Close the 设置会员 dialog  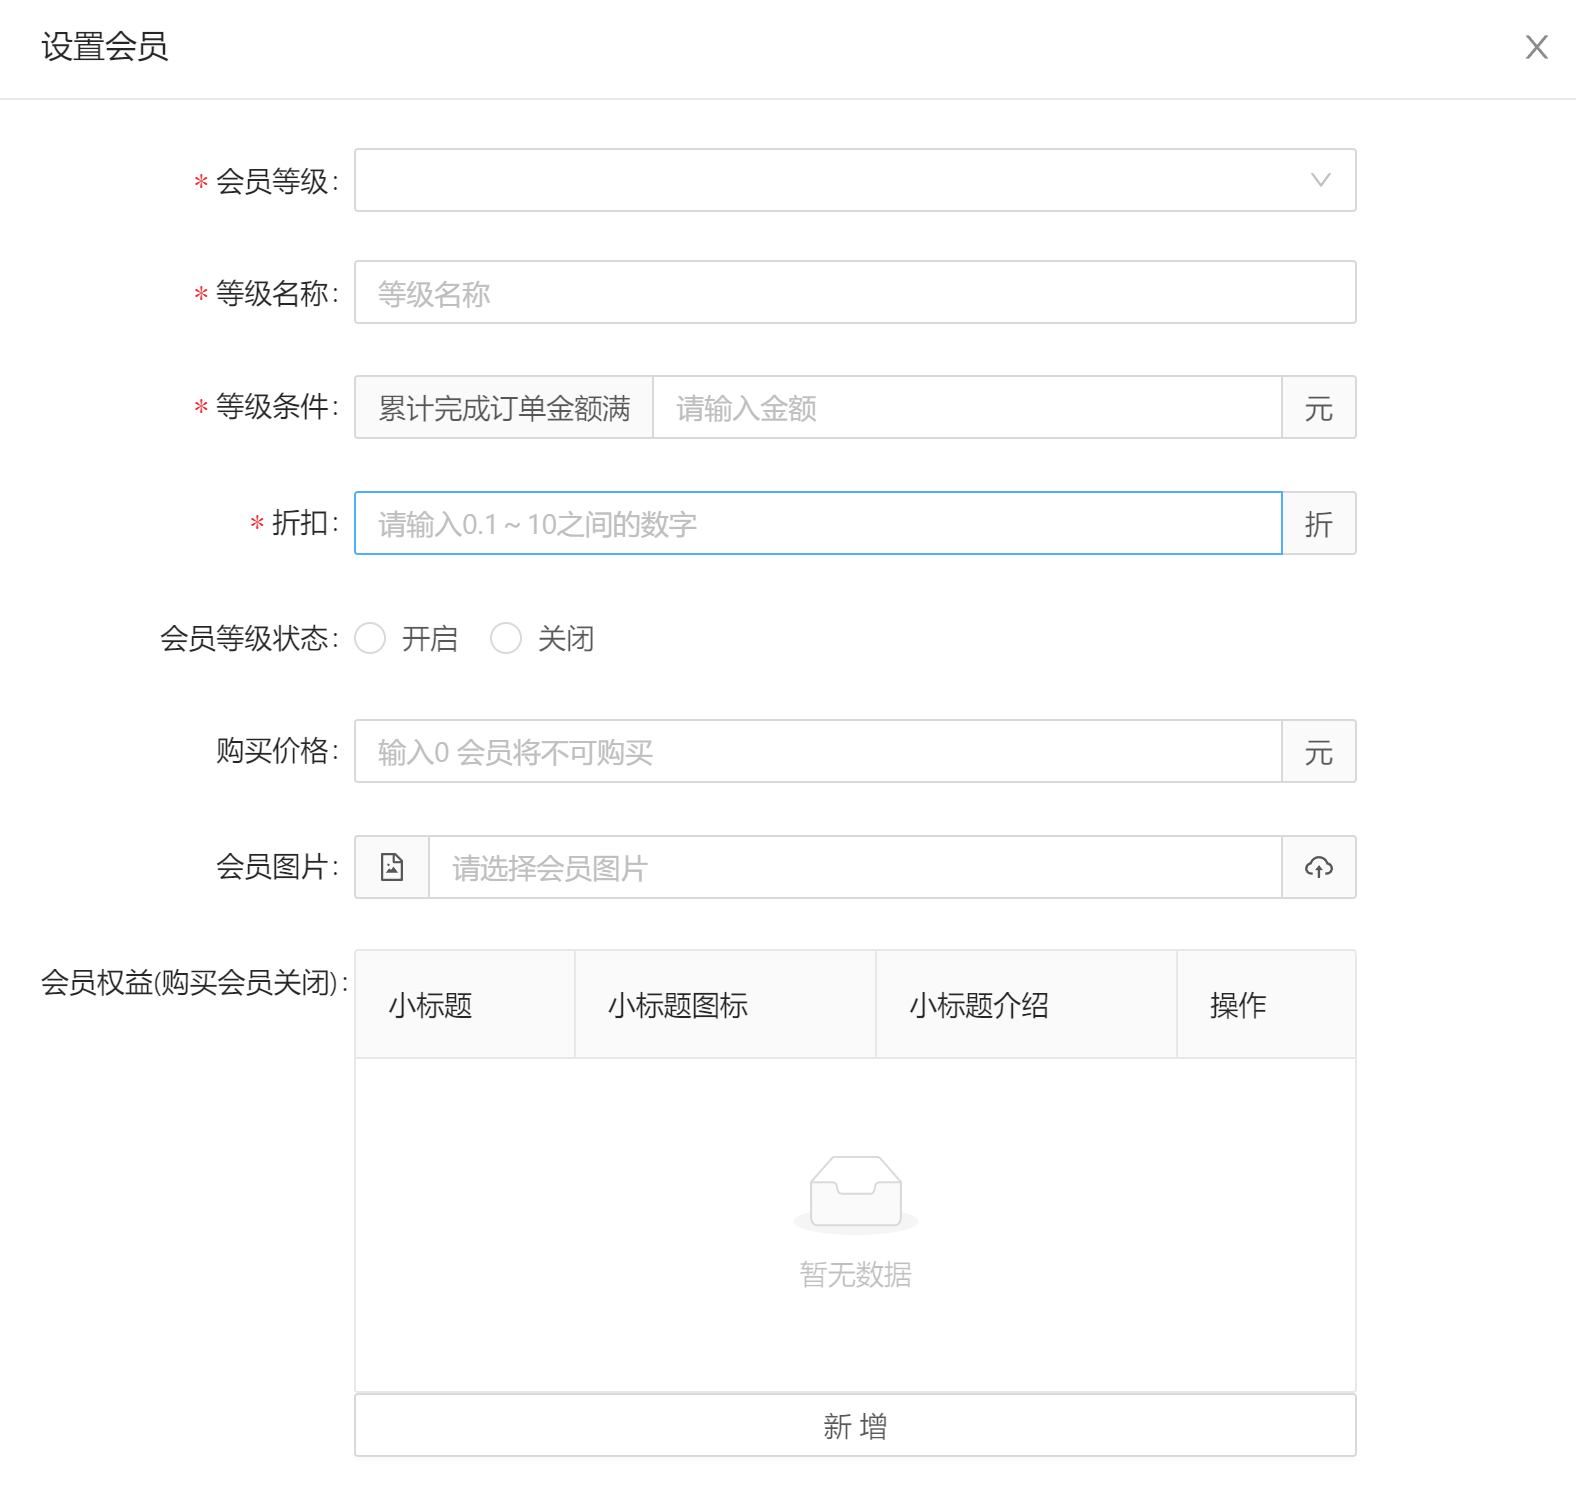[x=1536, y=47]
